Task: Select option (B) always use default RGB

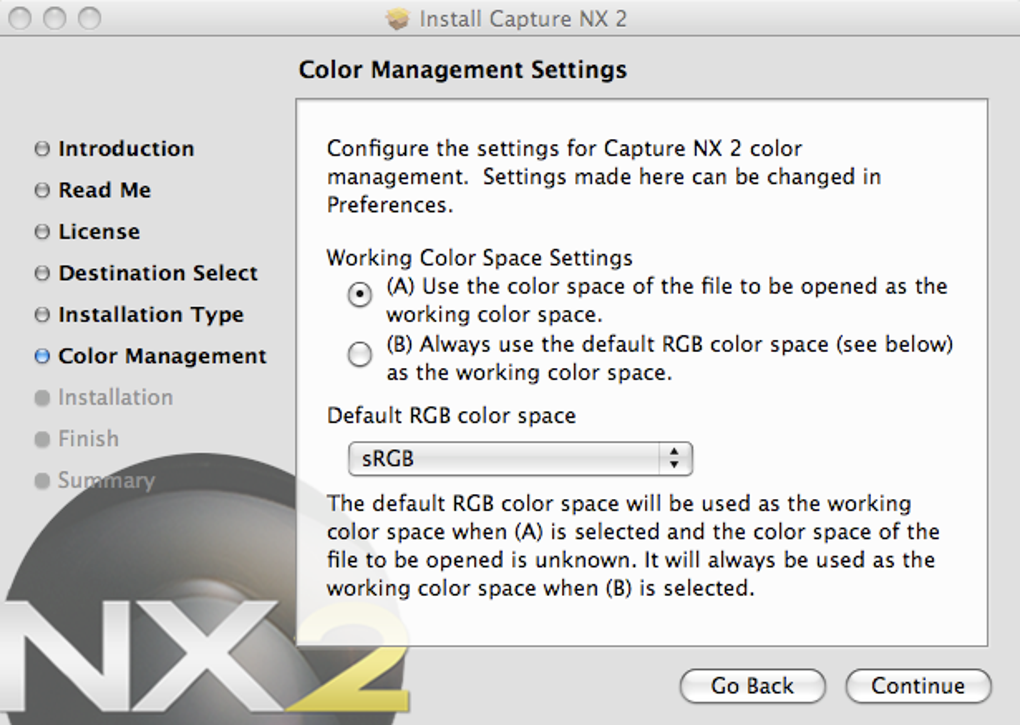Action: (x=359, y=355)
